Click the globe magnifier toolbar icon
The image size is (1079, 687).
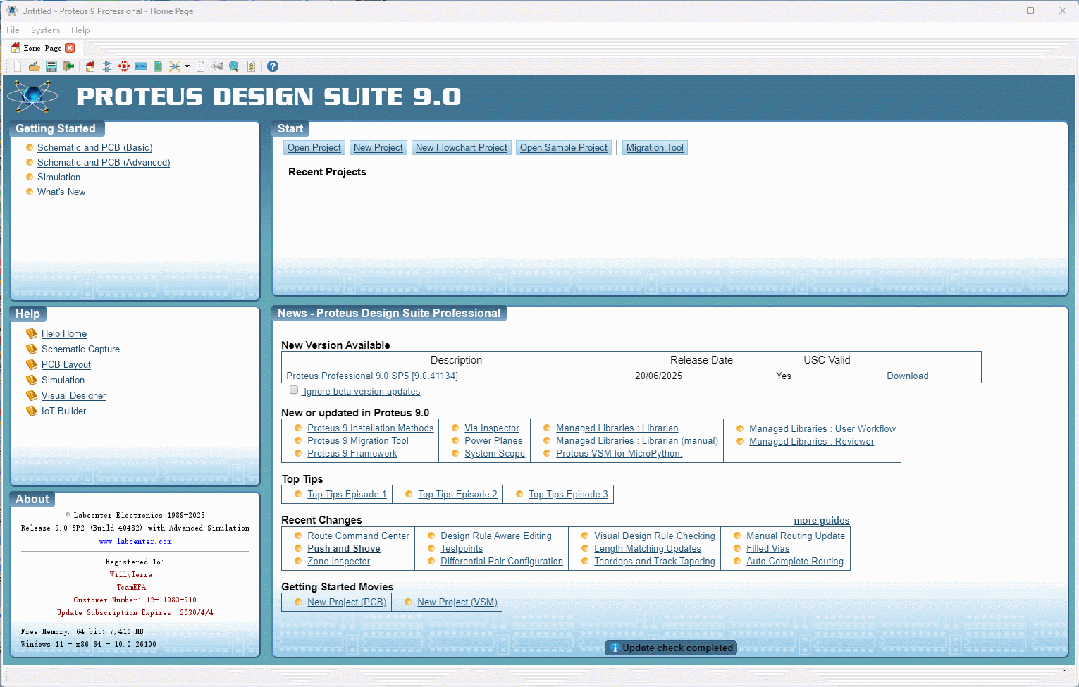coord(234,67)
